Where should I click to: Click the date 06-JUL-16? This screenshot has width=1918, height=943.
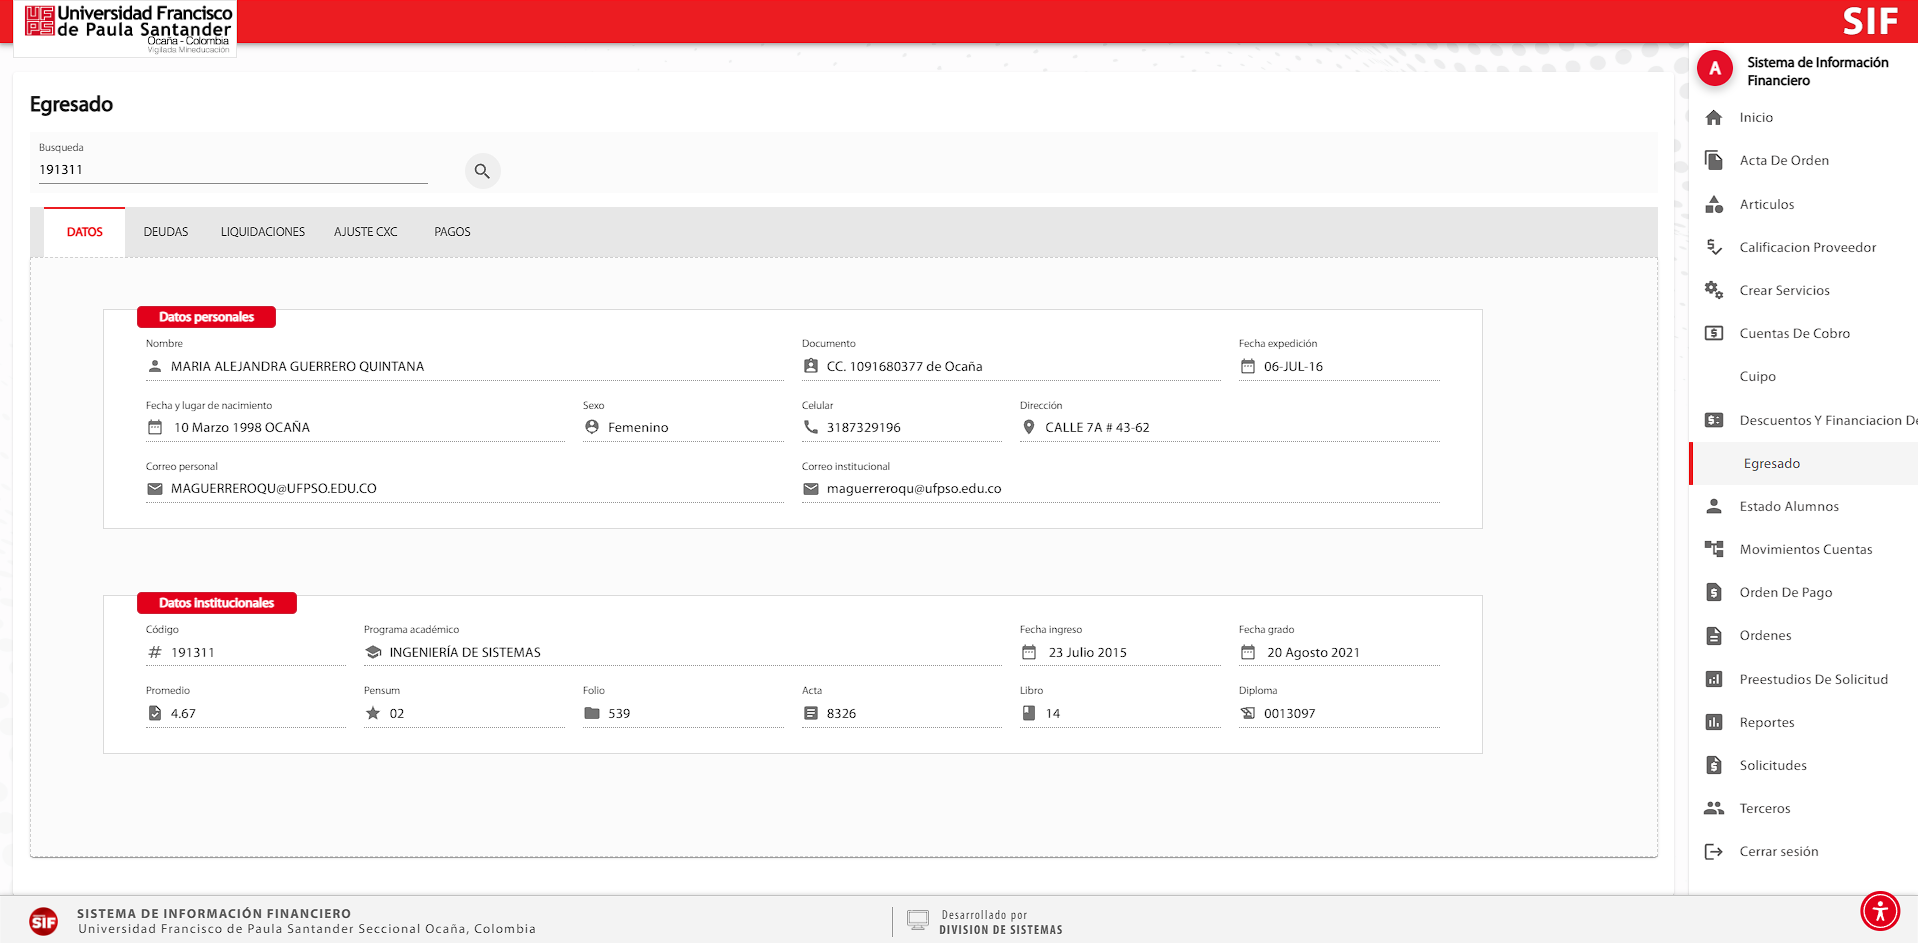(x=1293, y=367)
